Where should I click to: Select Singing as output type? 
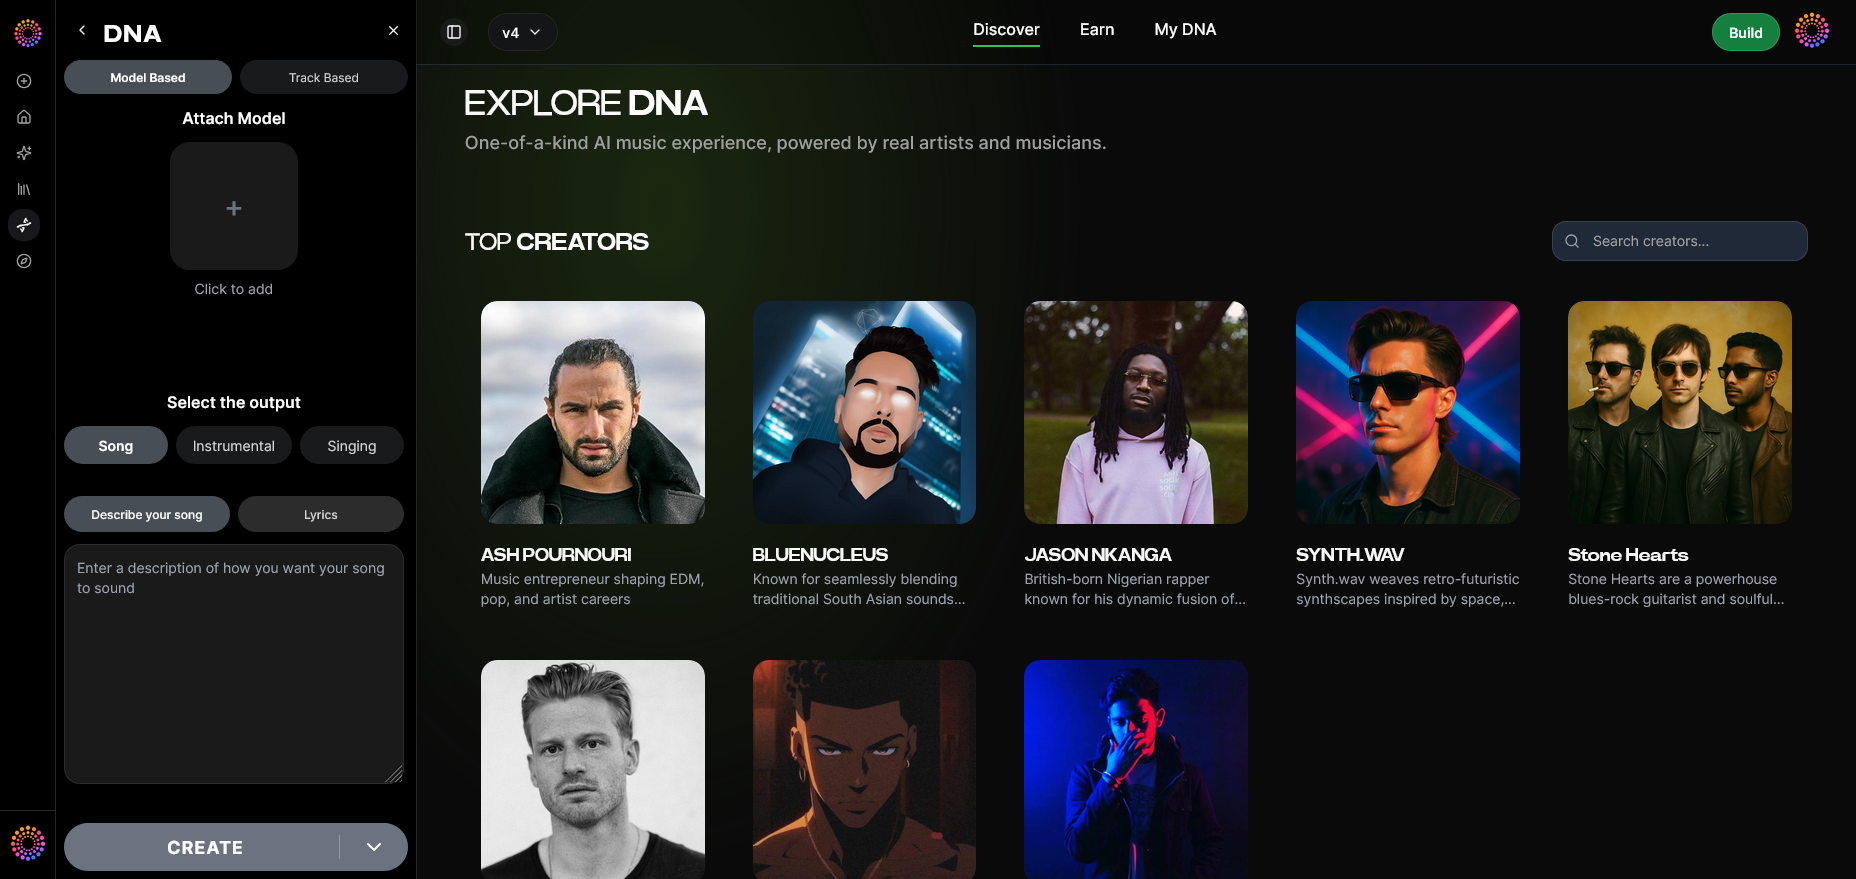352,445
